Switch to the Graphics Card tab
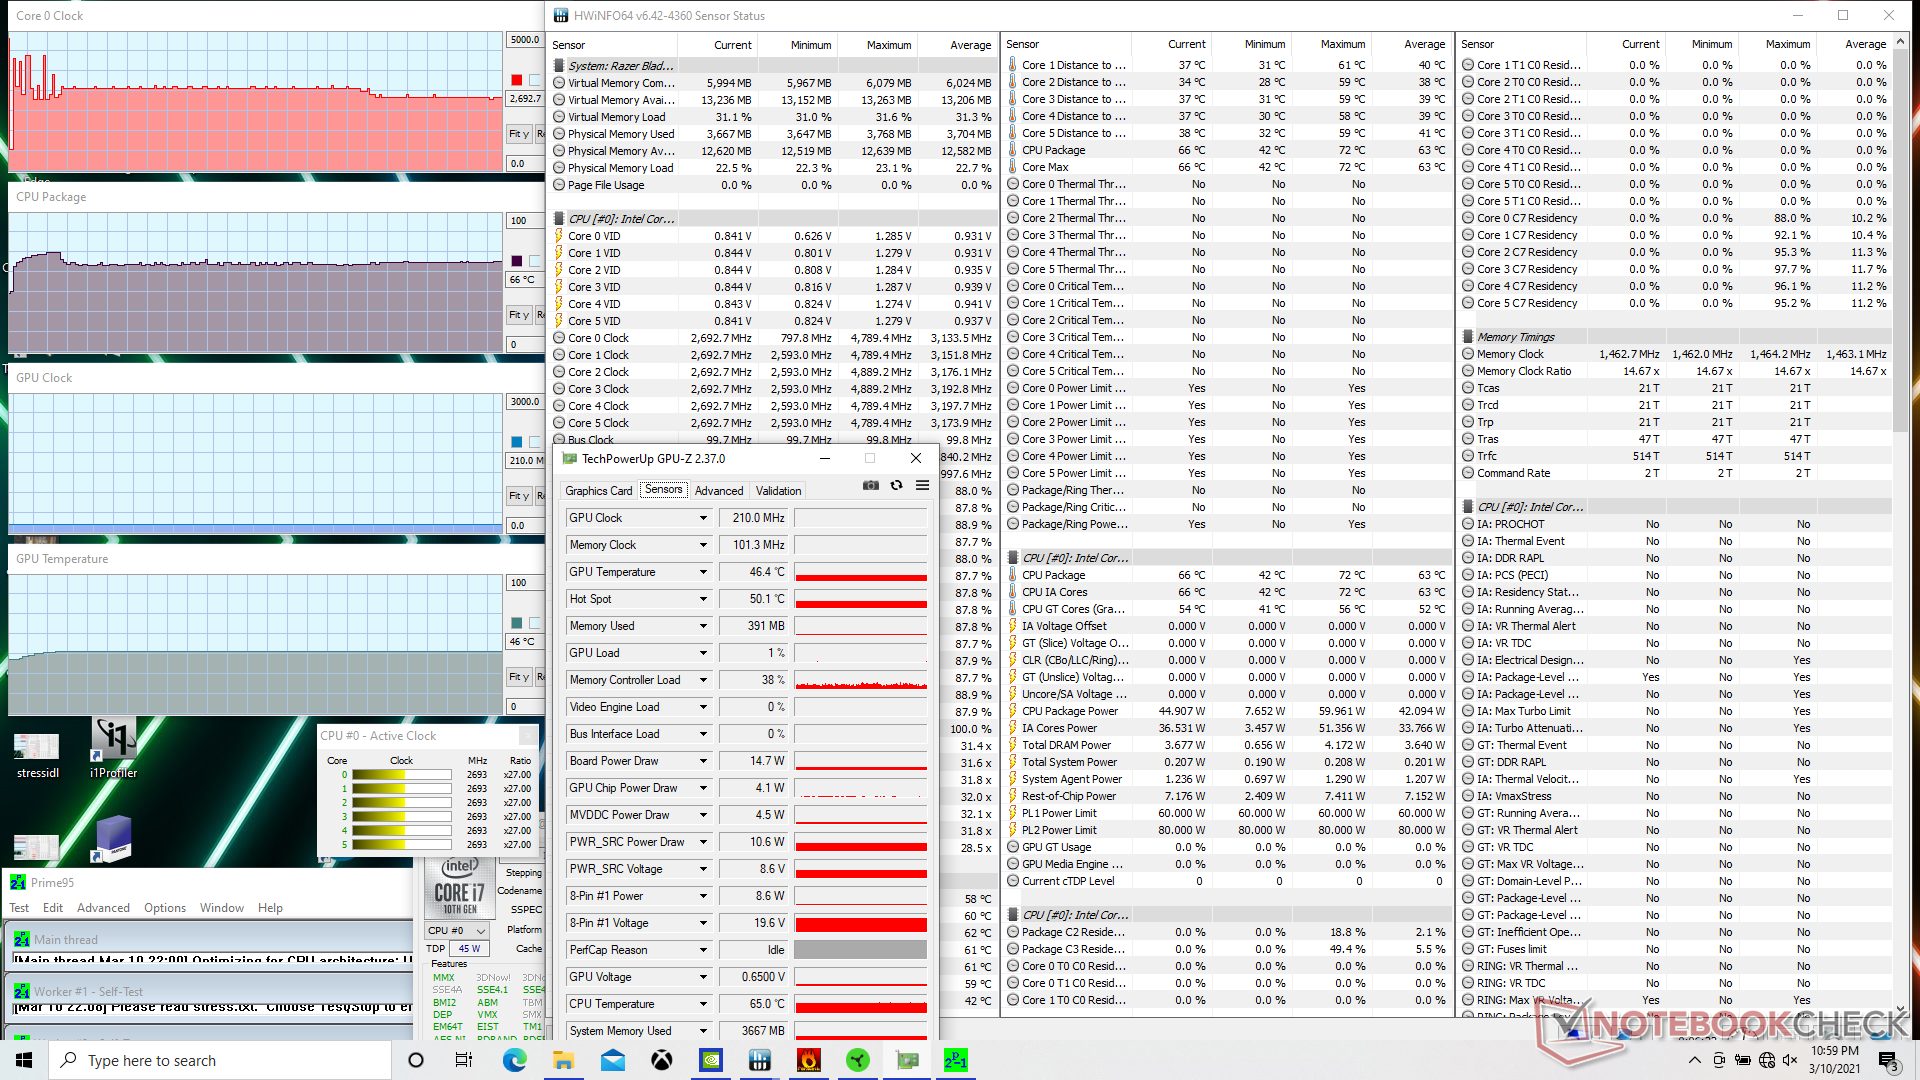Image resolution: width=1920 pixels, height=1080 pixels. (x=598, y=491)
